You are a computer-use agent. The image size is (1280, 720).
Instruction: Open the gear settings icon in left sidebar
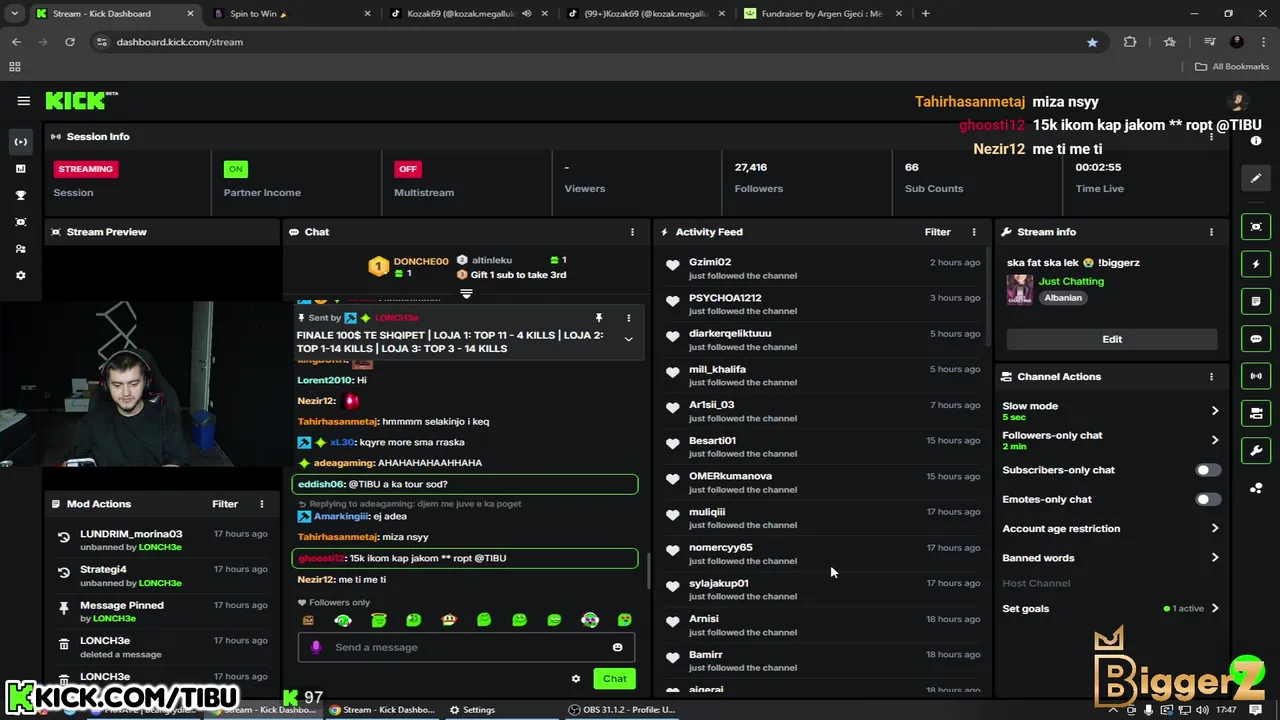click(20, 276)
